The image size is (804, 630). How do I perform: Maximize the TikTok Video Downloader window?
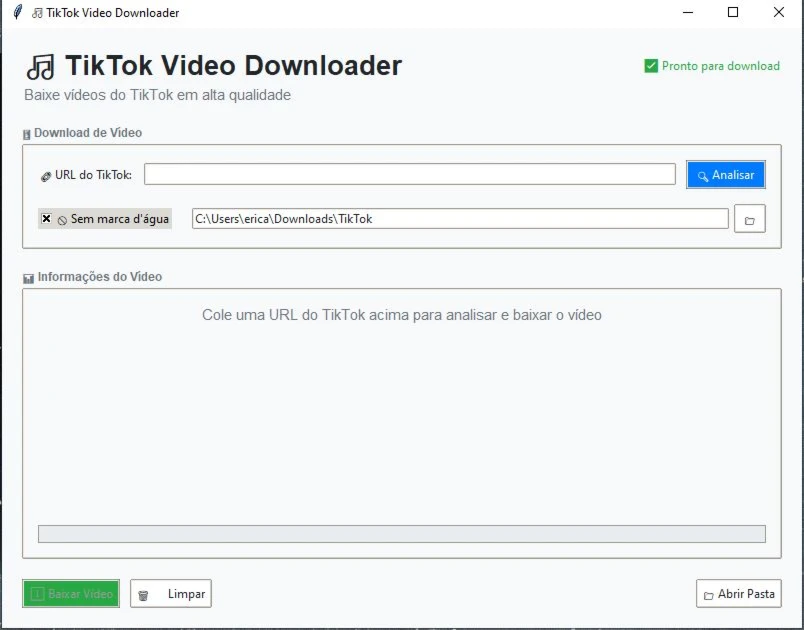[x=733, y=12]
